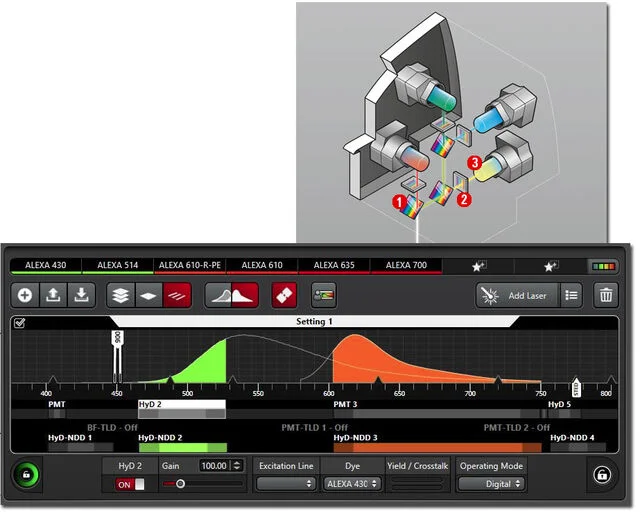Switch to the ALEXA 635 tab

point(334,266)
